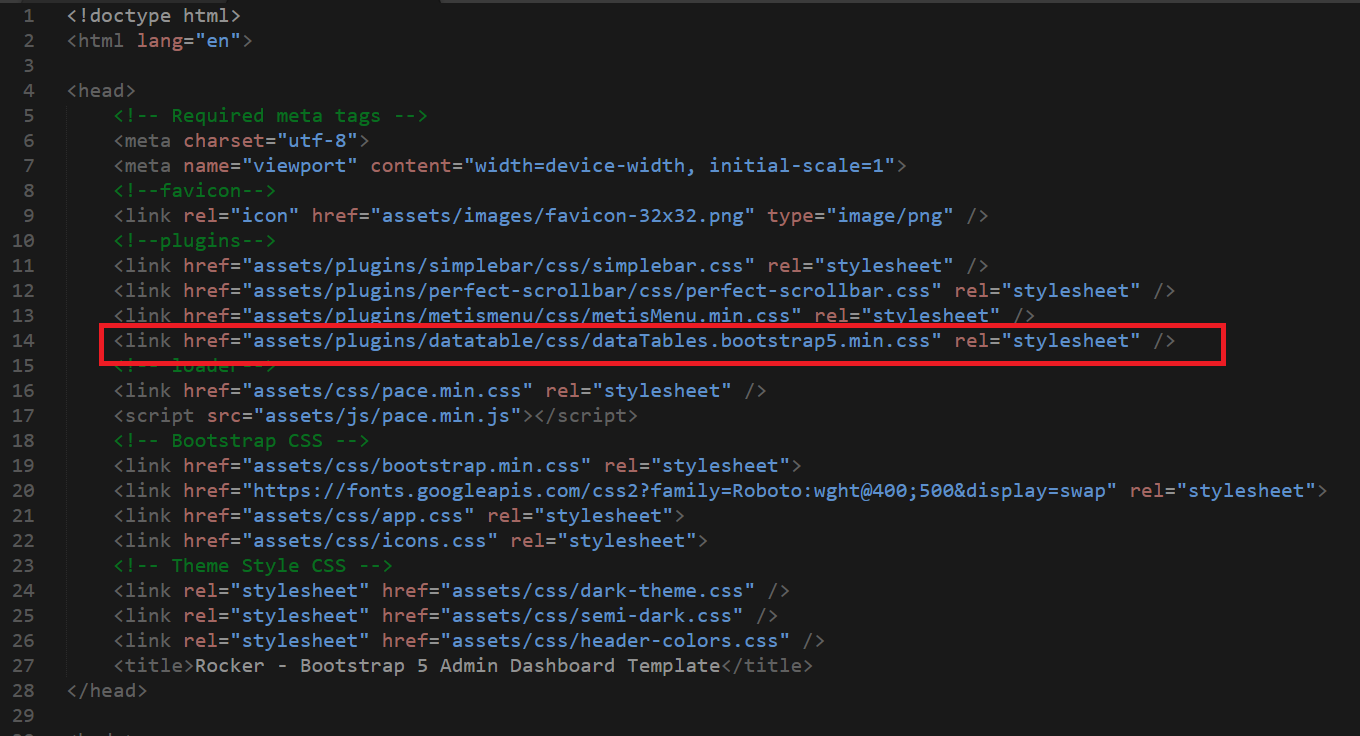Click the "stylesheet" value on the Google Fonts line
The width and height of the screenshot is (1360, 736).
tap(1246, 491)
